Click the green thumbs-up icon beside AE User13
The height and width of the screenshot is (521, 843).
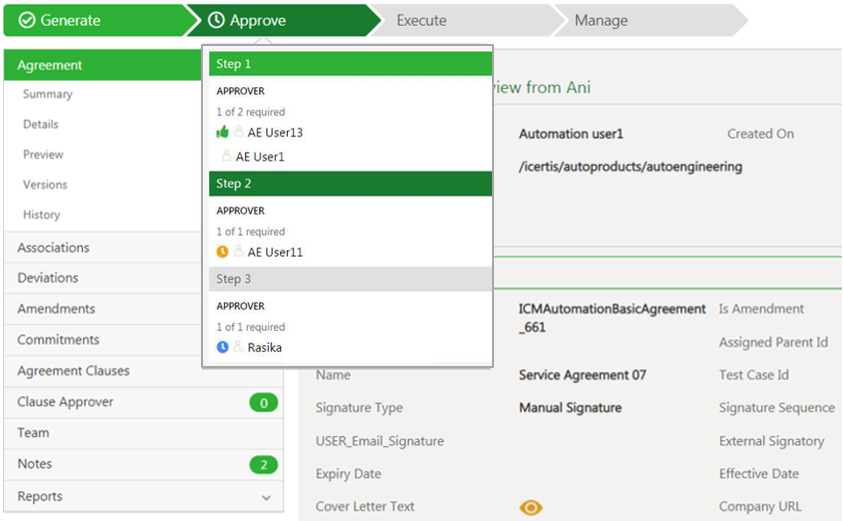tap(222, 132)
